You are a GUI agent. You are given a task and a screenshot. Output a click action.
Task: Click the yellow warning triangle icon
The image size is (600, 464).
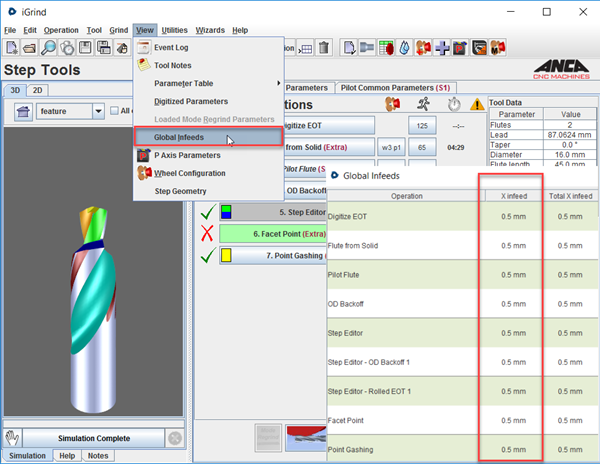pyautogui.click(x=476, y=103)
